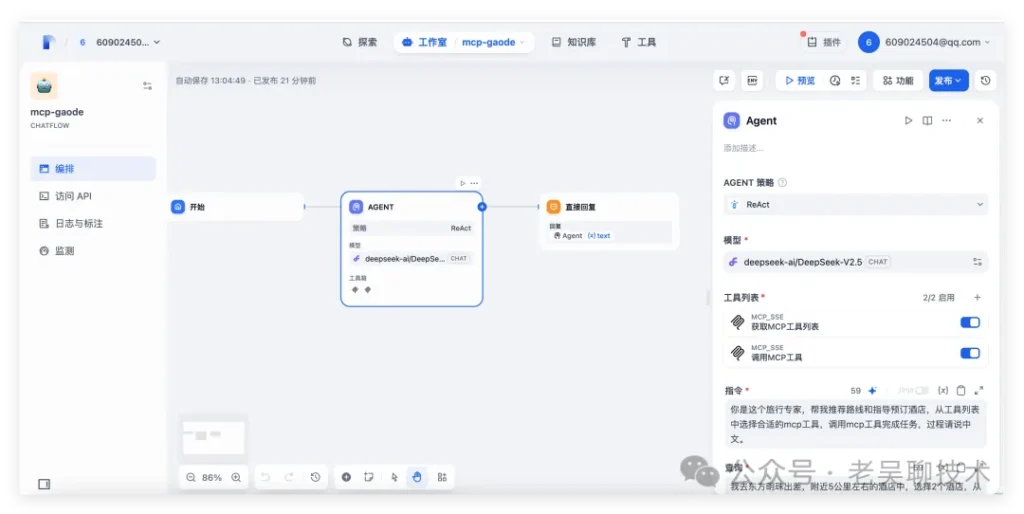Image resolution: width=1024 pixels, height=514 pixels.
Task: Open the ReAct agent strategy dropdown
Action: coord(855,204)
